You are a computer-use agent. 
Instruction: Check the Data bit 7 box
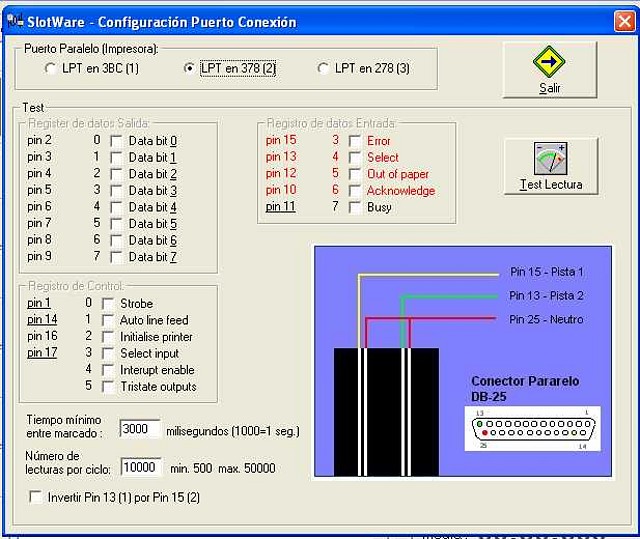[116, 257]
